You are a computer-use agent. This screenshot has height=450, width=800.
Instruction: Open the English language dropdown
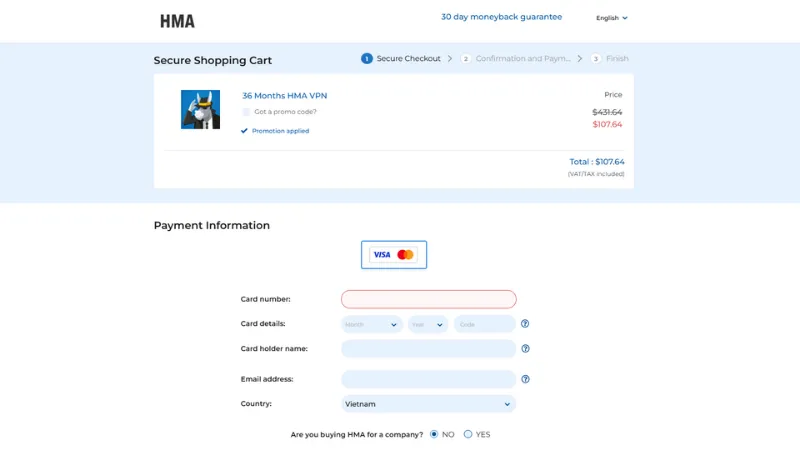click(x=612, y=18)
